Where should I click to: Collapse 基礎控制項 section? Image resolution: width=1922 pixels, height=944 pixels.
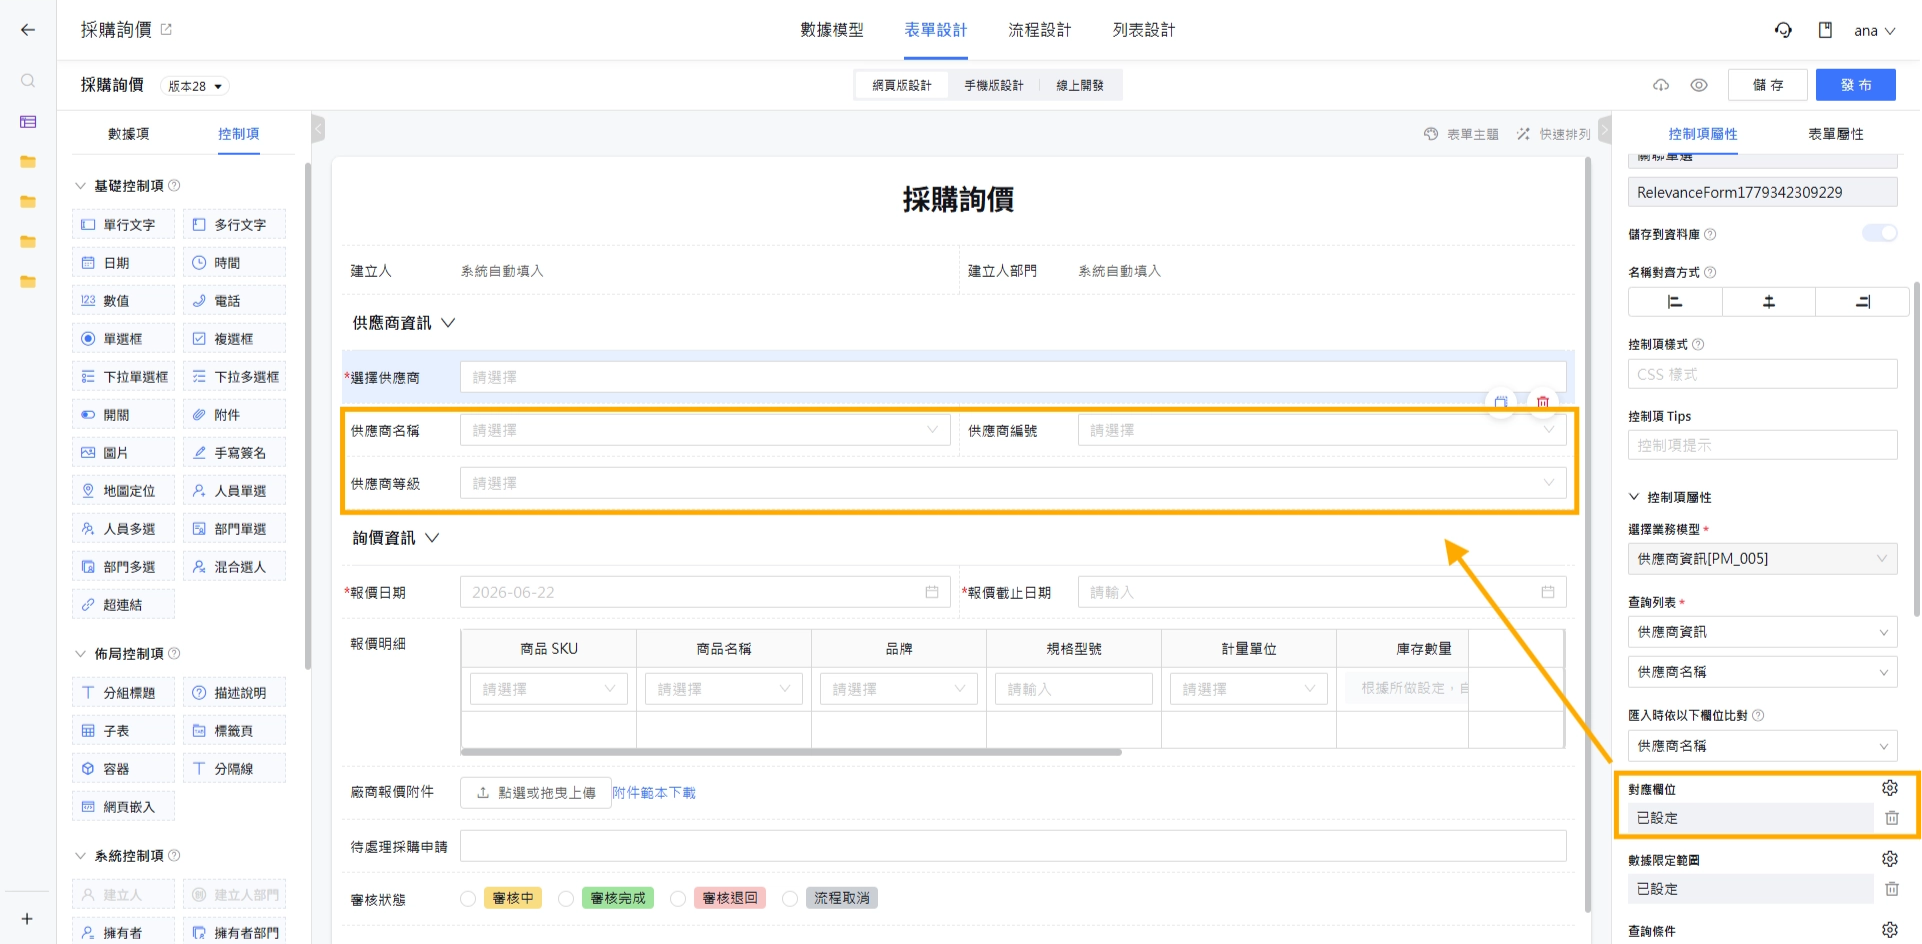point(81,186)
